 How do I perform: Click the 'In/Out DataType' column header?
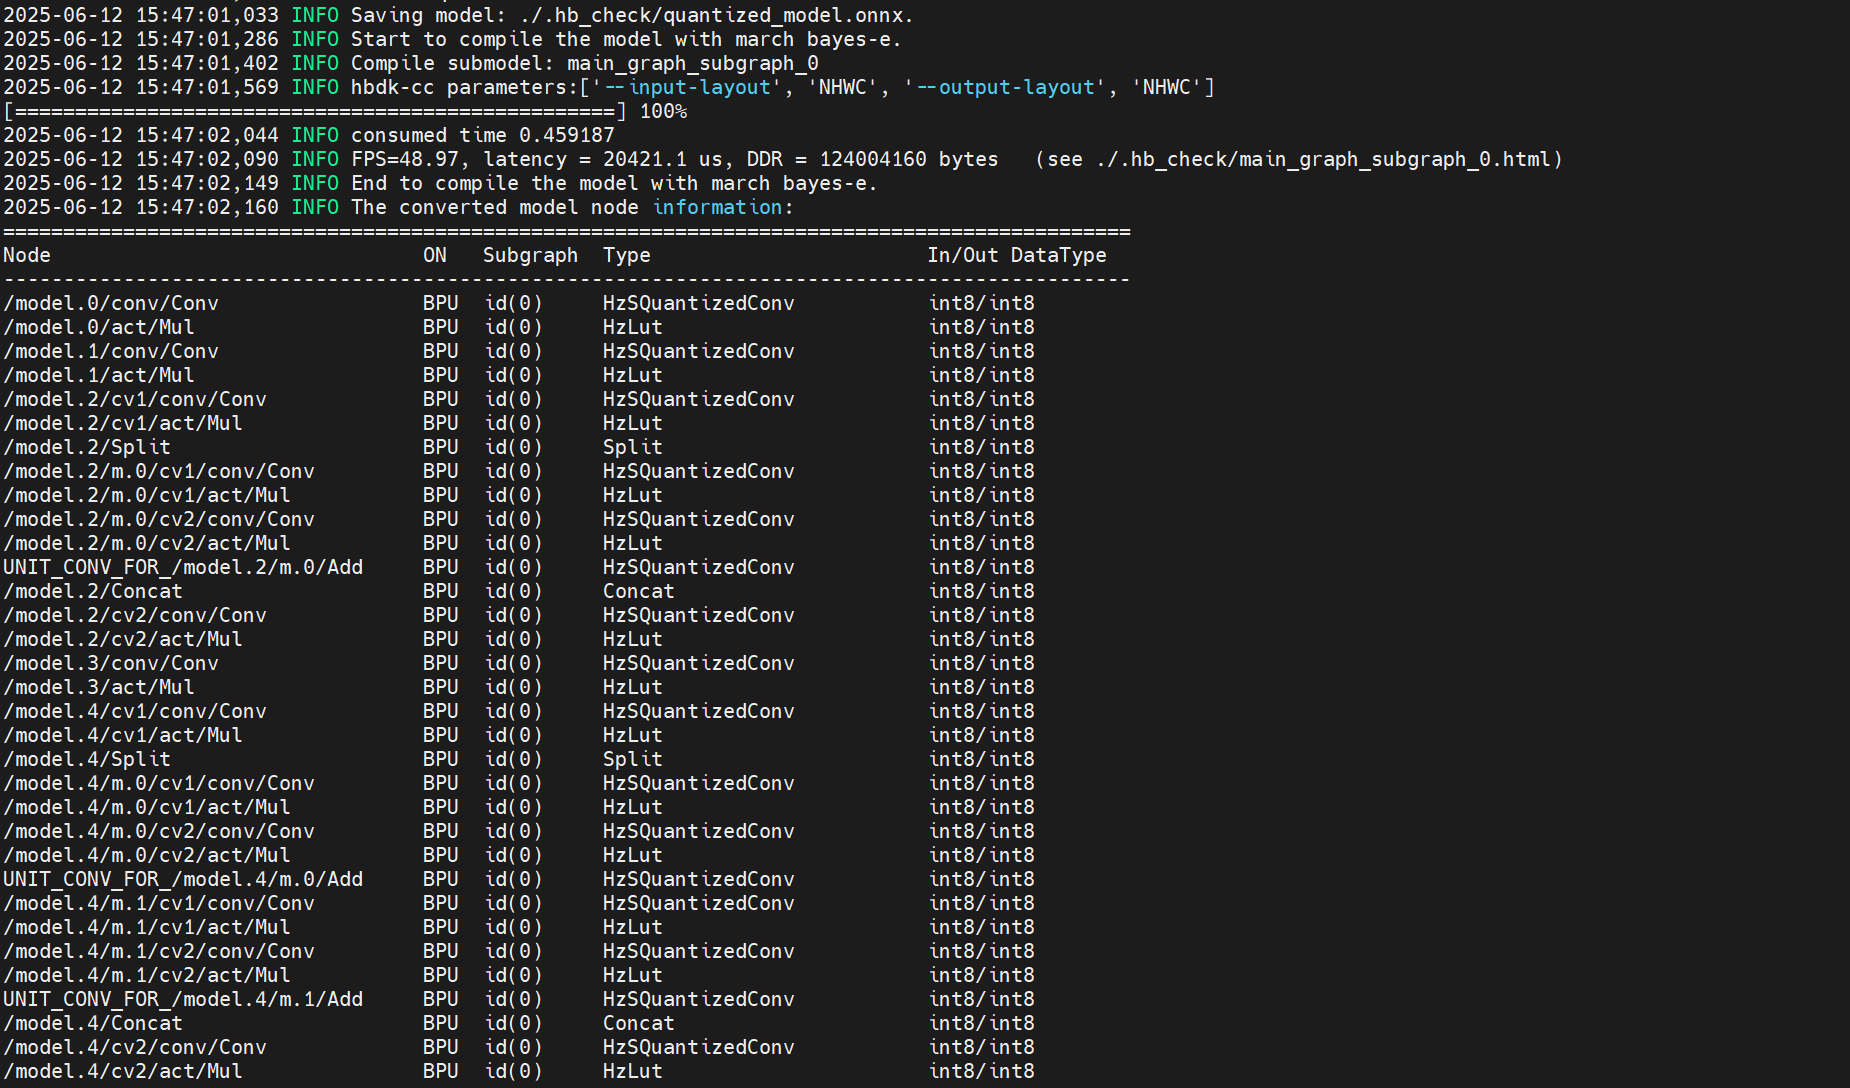pyautogui.click(x=1017, y=255)
